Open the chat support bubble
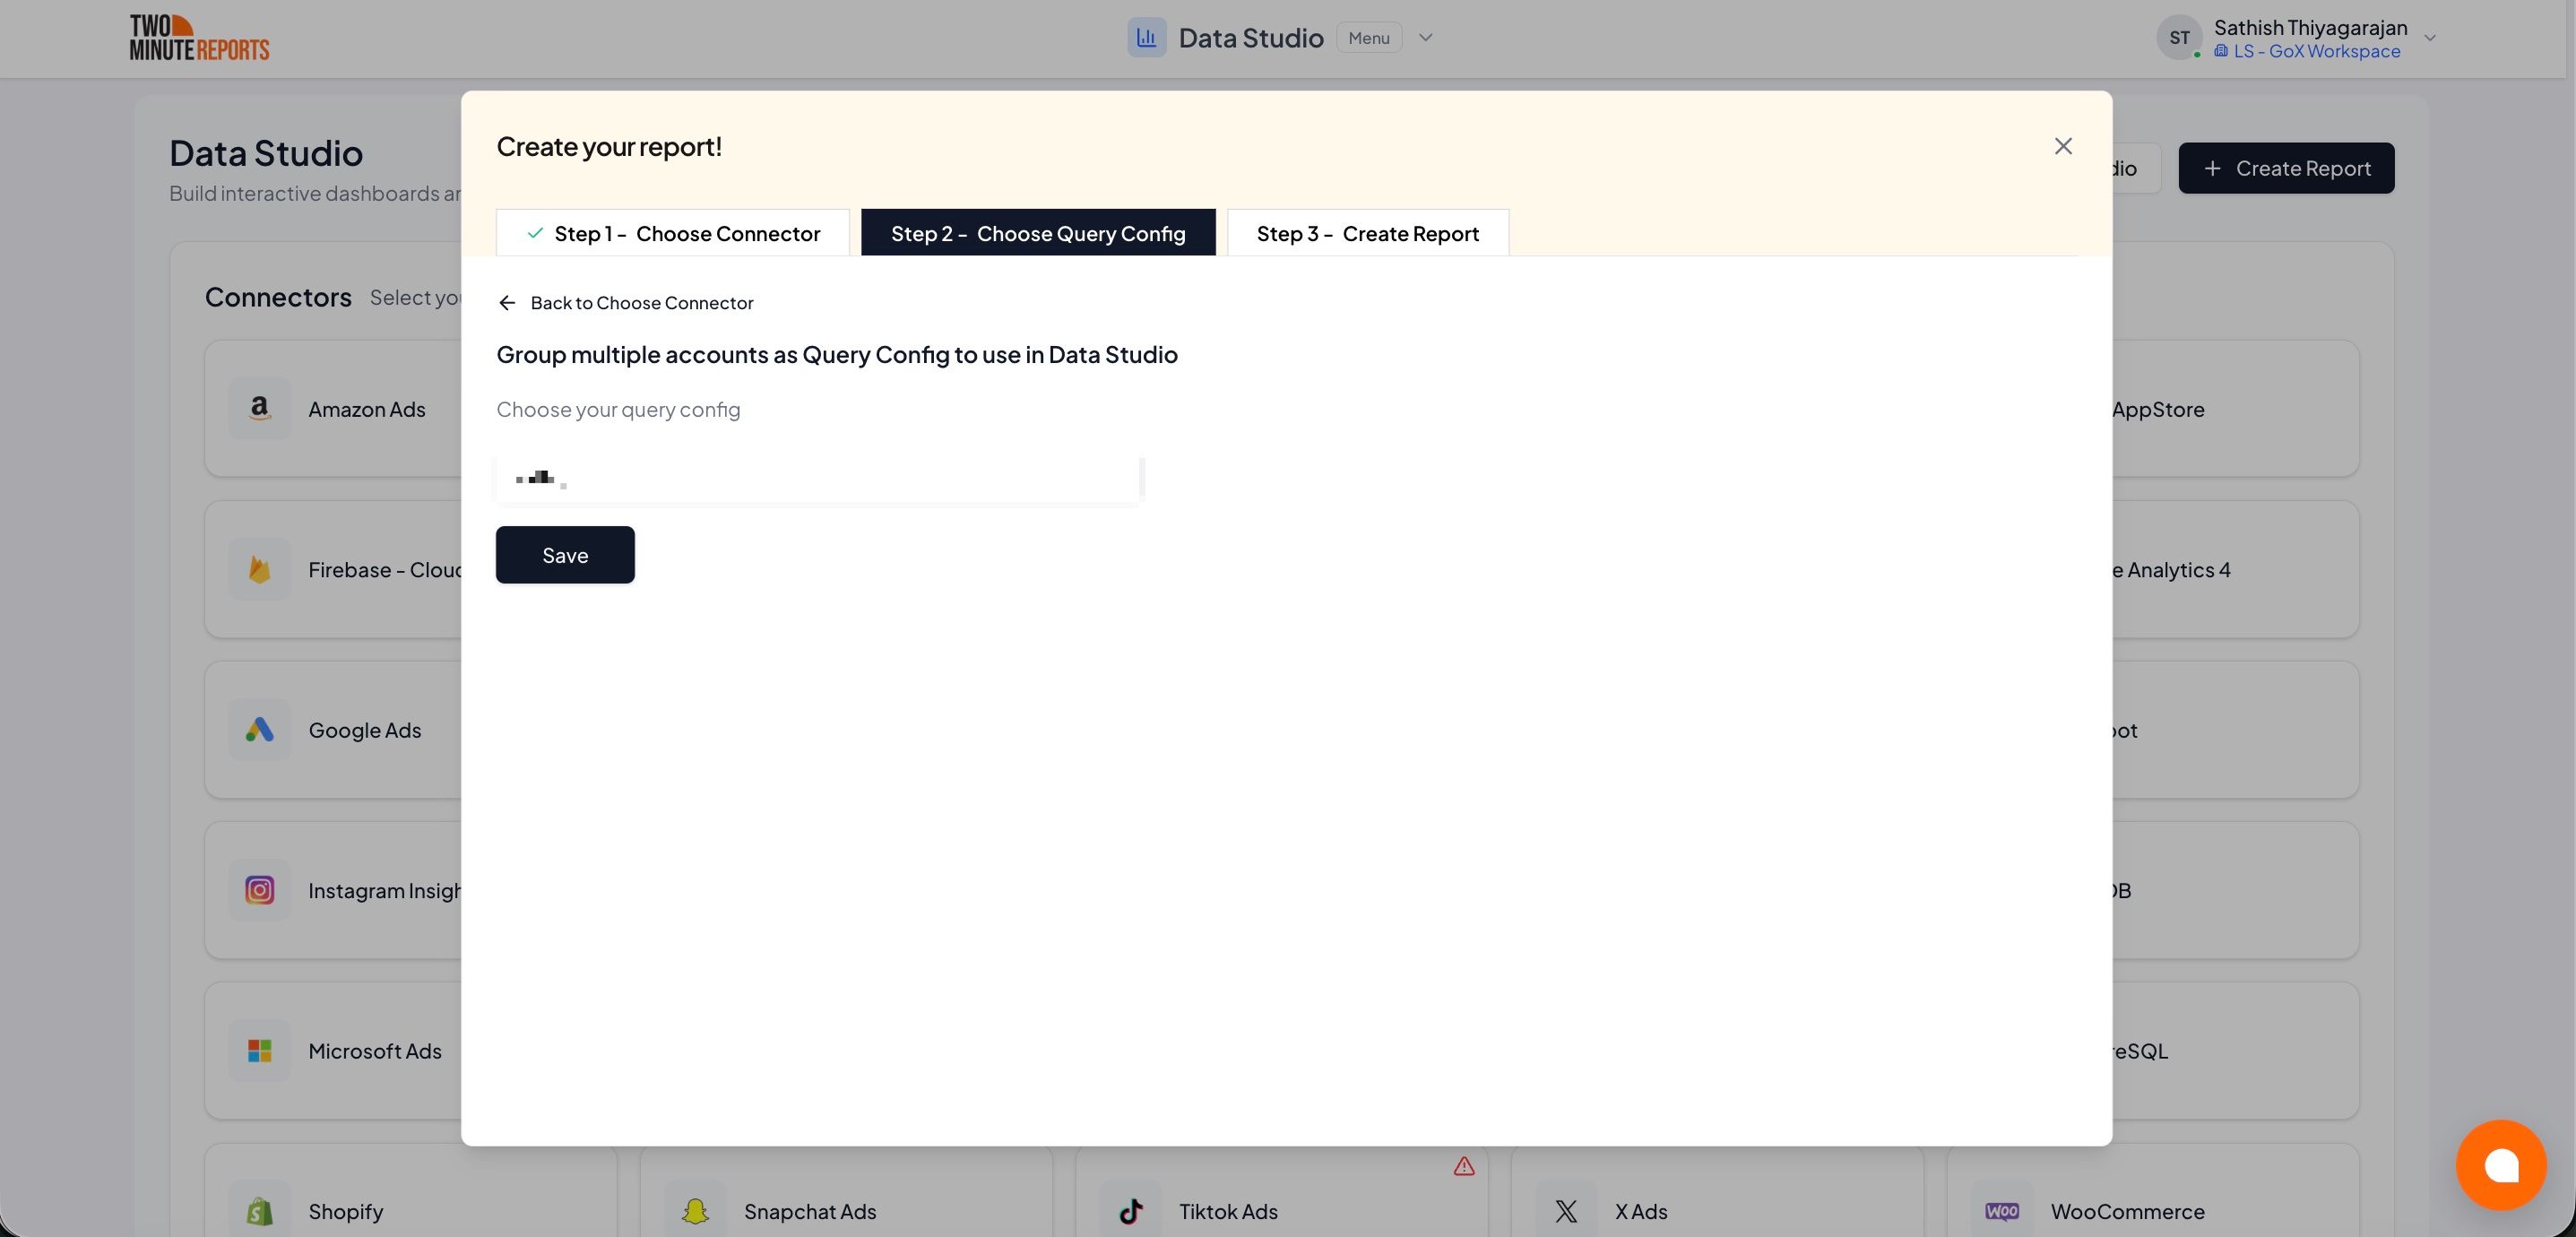 (2502, 1165)
